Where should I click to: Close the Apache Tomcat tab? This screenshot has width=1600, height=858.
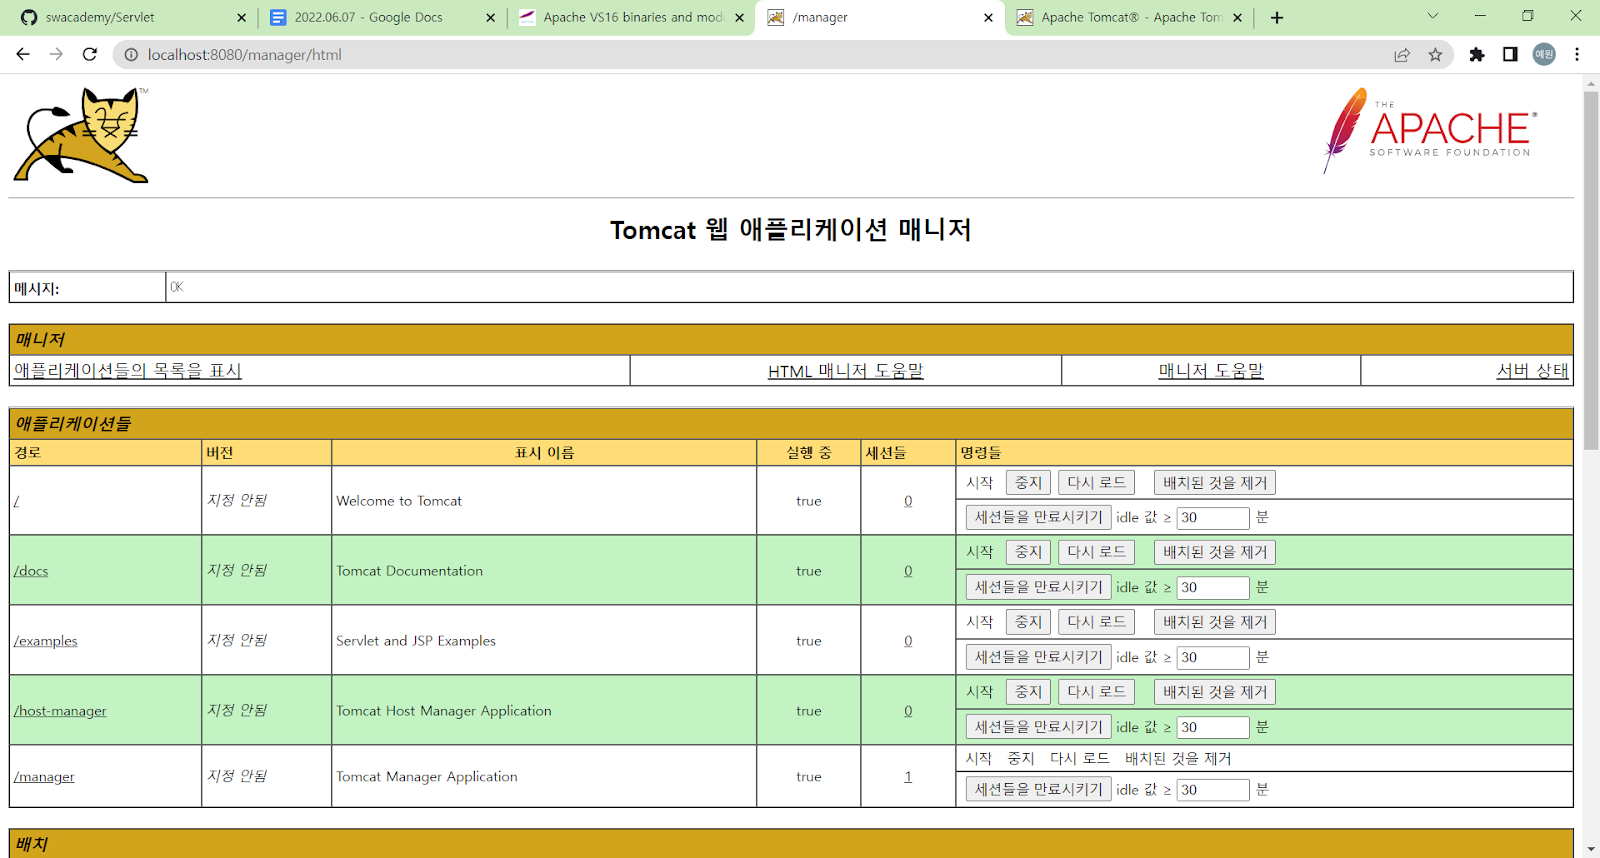coord(1237,18)
